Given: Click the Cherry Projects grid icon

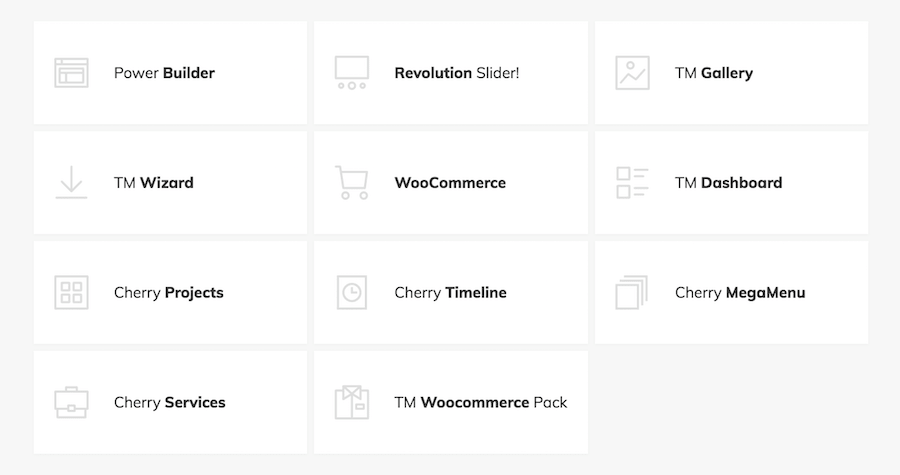Looking at the screenshot, I should click(71, 293).
